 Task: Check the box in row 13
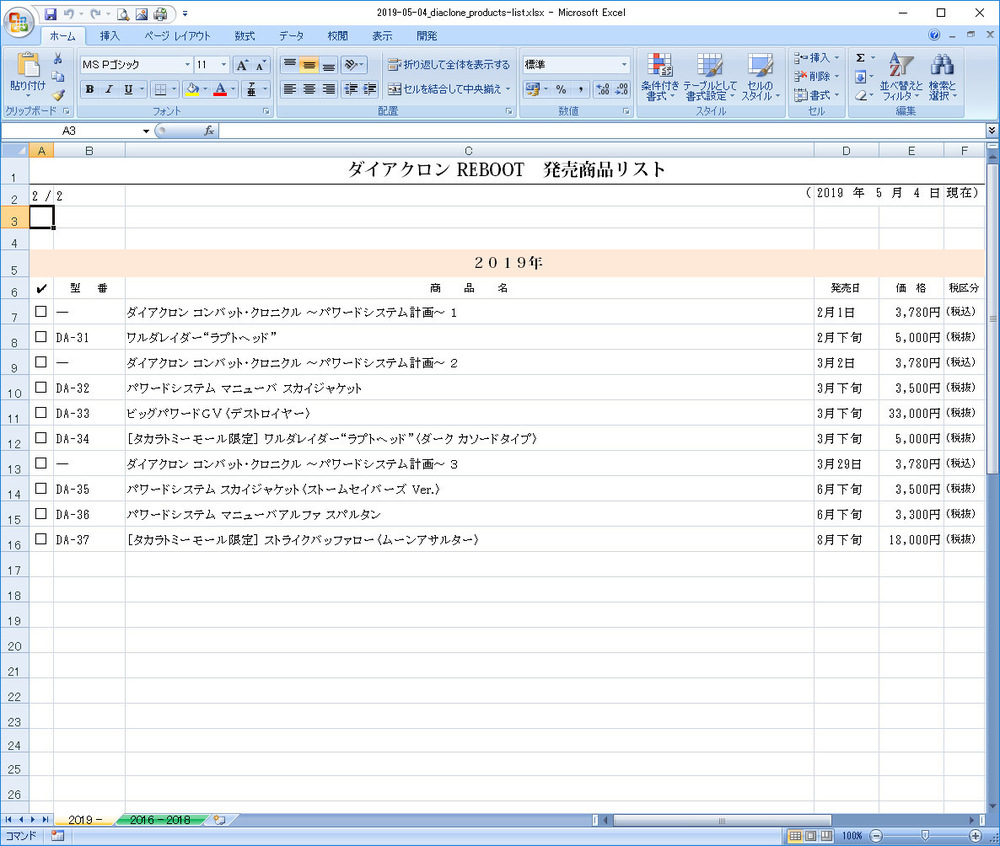pos(41,463)
